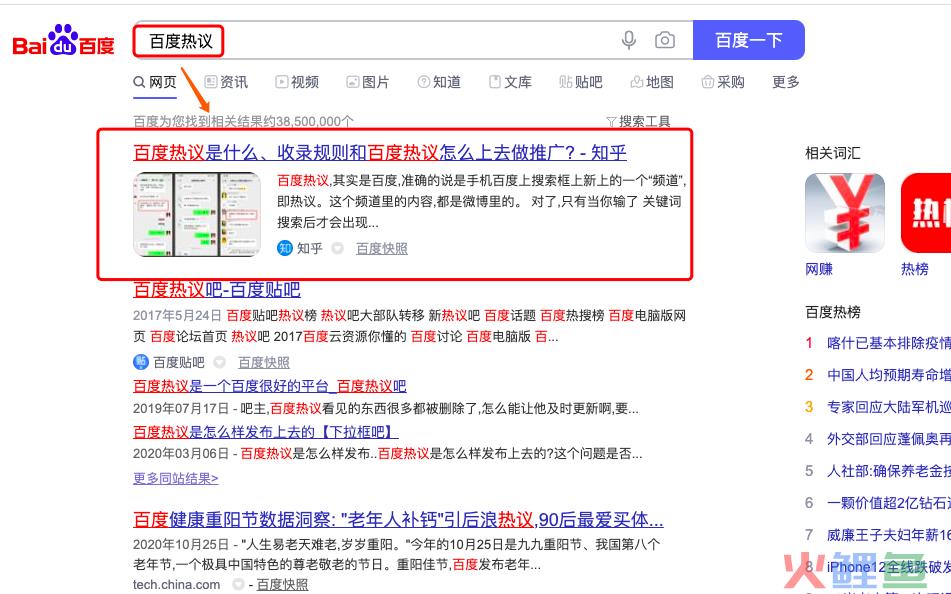The width and height of the screenshot is (951, 594).
Task: Open hot list item 人社部:确保养老金
Action: [889, 471]
